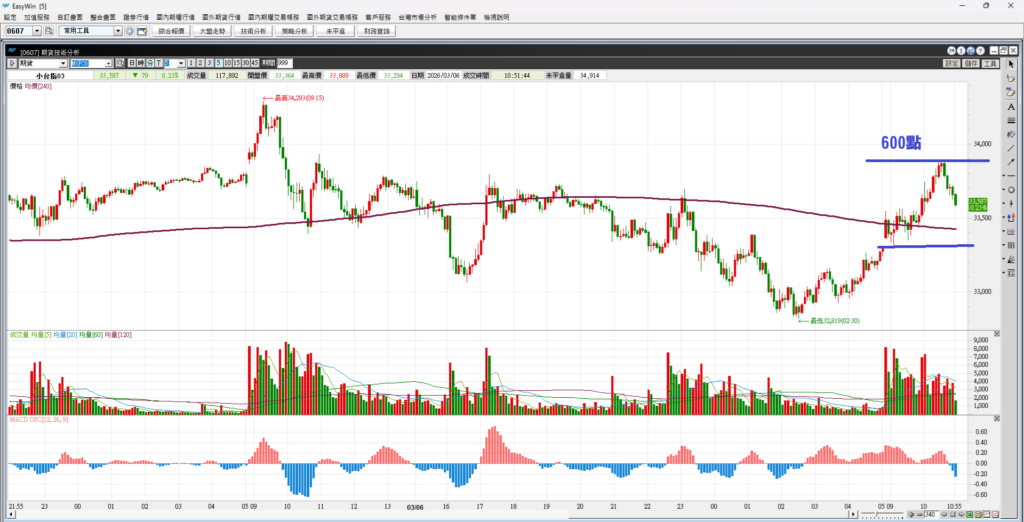Screen dimensions: 1024x522
Task: Select the circle shape drawing tool
Action: [1011, 190]
